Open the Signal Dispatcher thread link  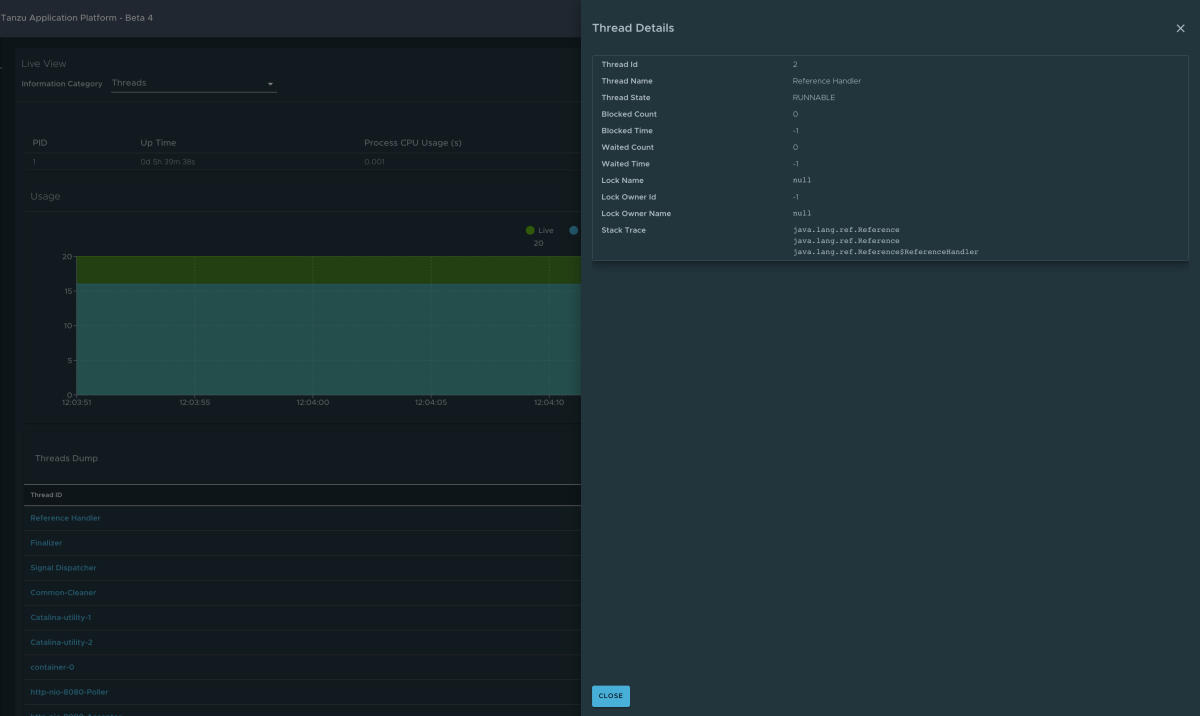(x=63, y=568)
